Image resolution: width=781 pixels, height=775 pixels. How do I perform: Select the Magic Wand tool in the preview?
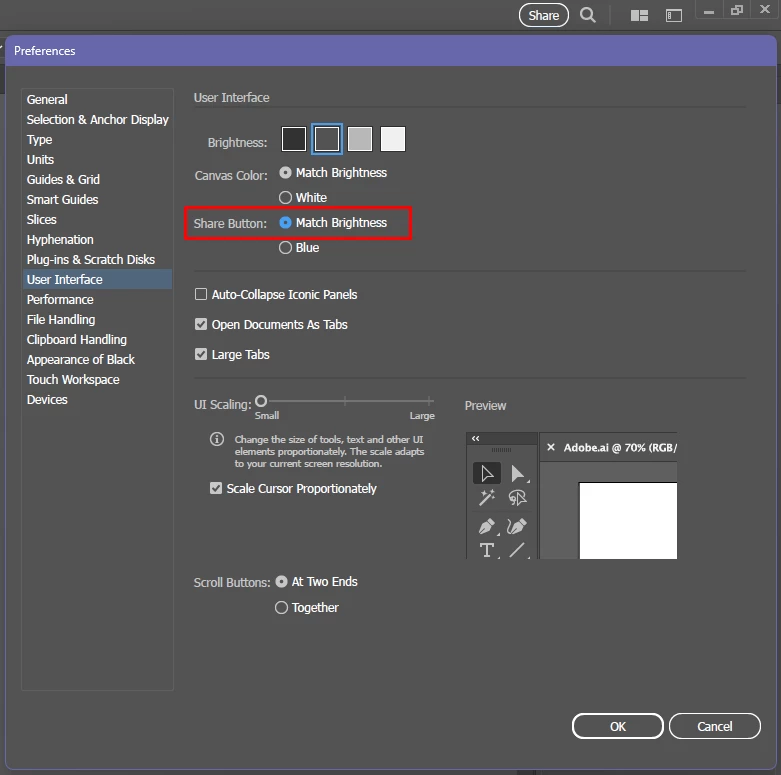(487, 497)
